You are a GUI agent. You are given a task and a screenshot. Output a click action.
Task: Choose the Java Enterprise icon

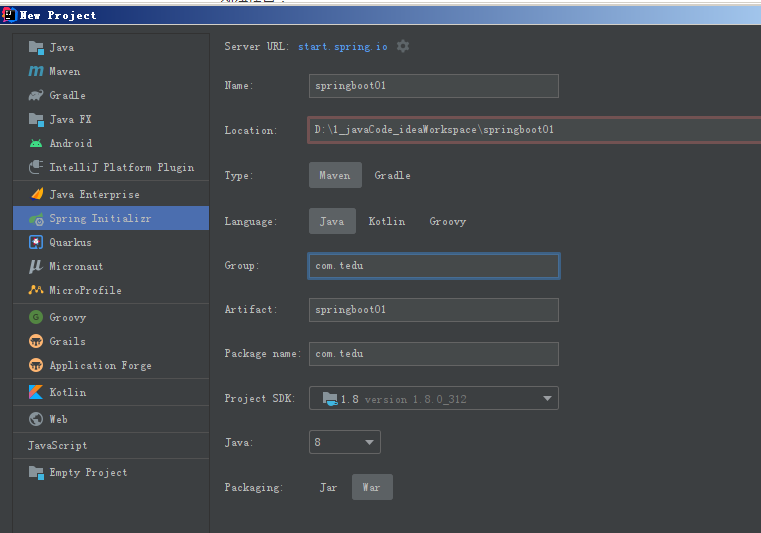coord(37,194)
